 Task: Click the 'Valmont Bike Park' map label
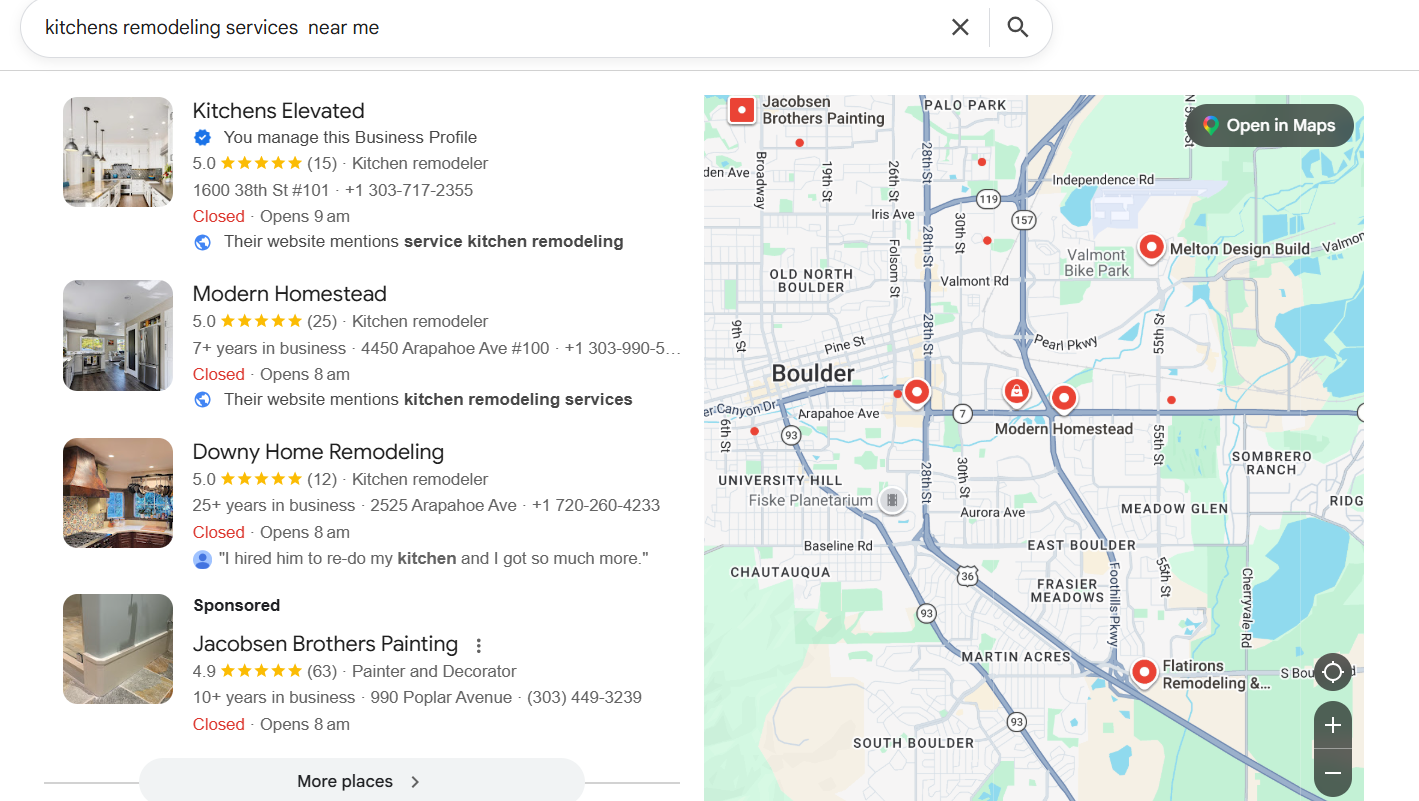1097,263
